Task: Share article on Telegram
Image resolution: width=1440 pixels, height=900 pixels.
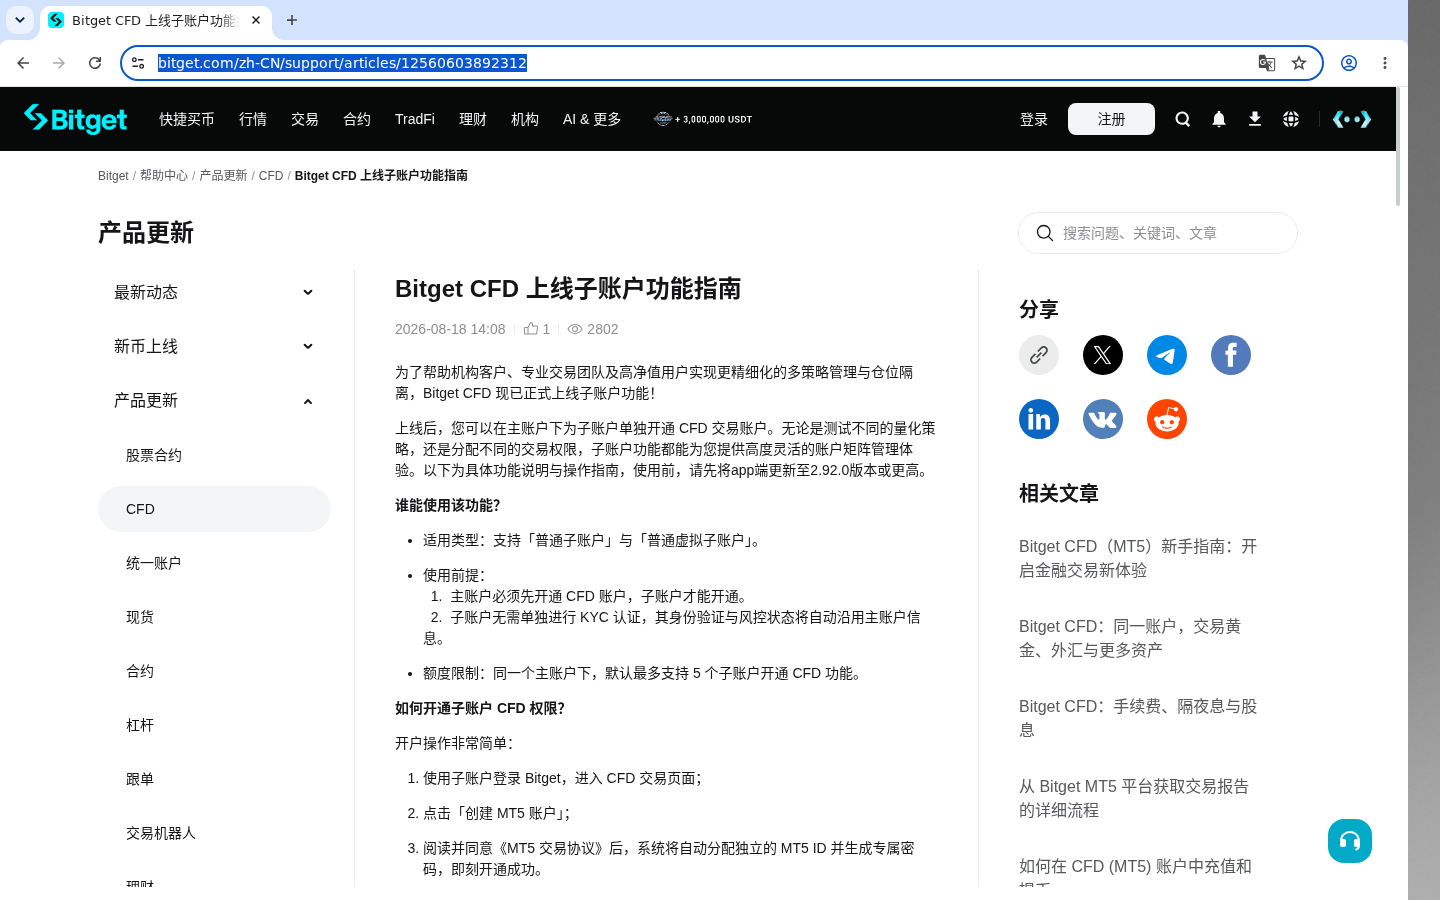Action: coord(1167,355)
